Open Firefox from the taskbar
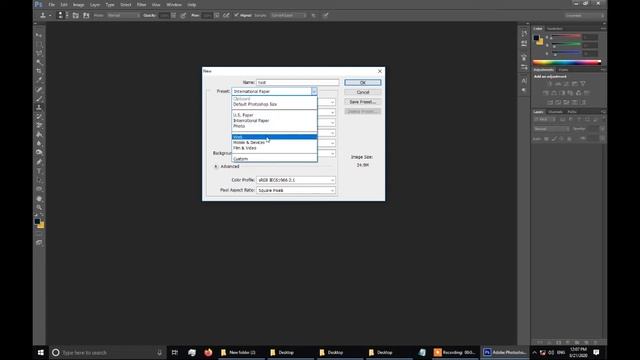 [208, 352]
